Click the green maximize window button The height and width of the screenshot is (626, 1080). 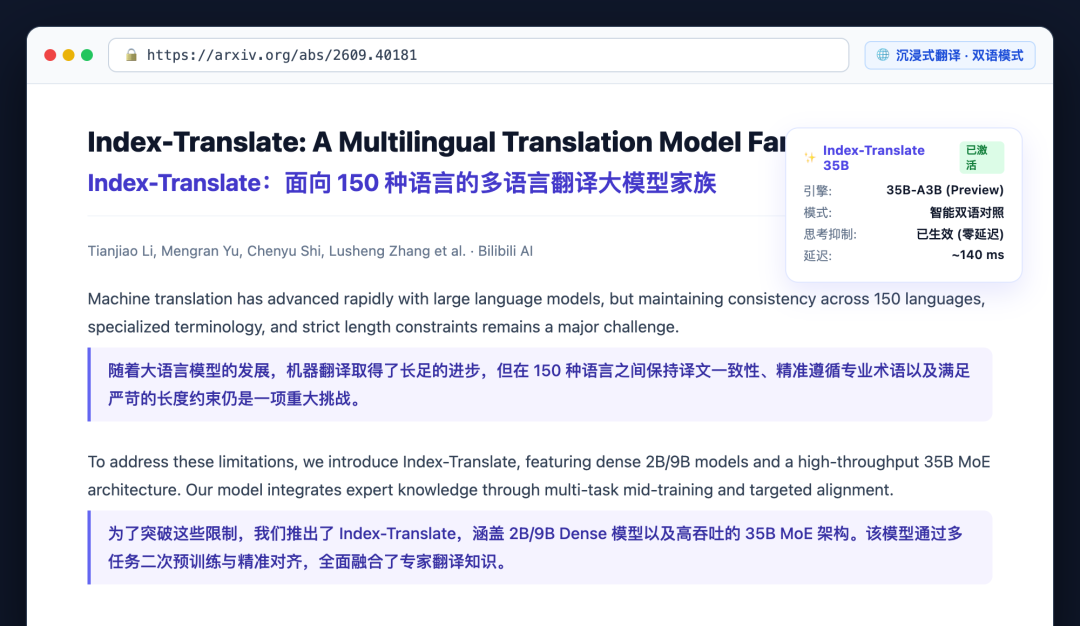tap(87, 55)
